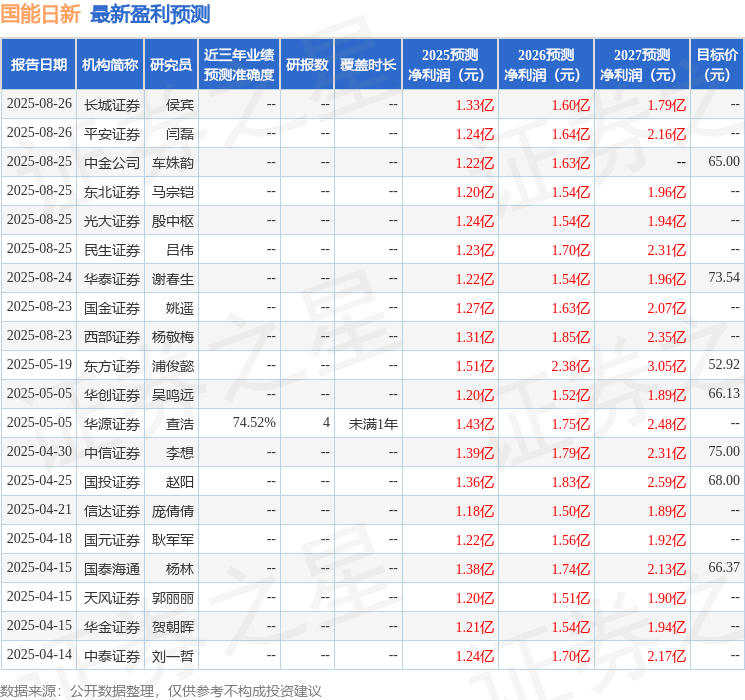Select target price 75.00 for 中信证券
This screenshot has width=745, height=700.
pos(724,451)
